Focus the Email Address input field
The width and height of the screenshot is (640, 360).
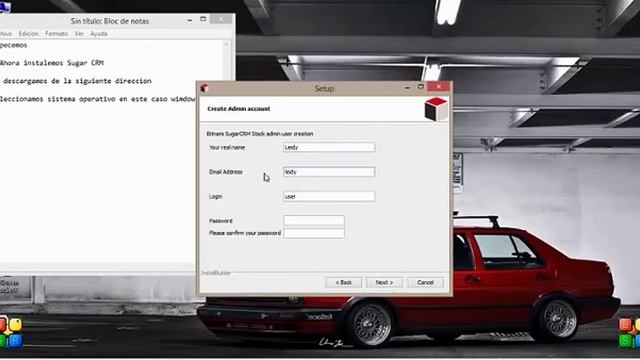(329, 172)
